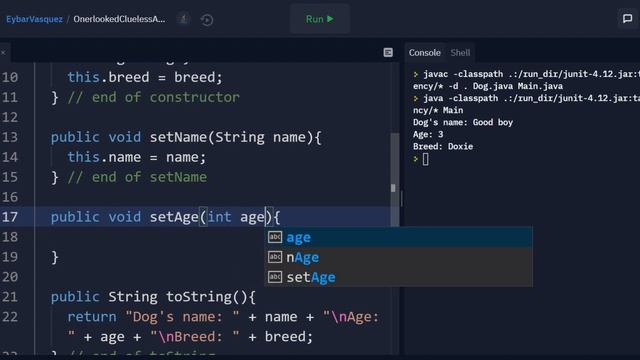Screen dimensions: 640x360
Task: Click the icon next to the repl name
Action: (x=183, y=19)
